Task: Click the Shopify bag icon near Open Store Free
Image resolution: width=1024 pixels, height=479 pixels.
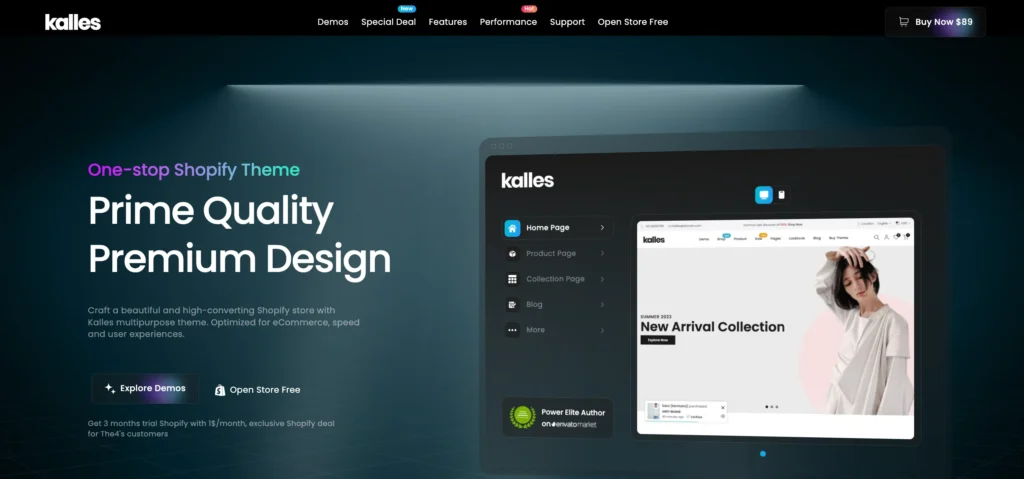Action: [220, 390]
